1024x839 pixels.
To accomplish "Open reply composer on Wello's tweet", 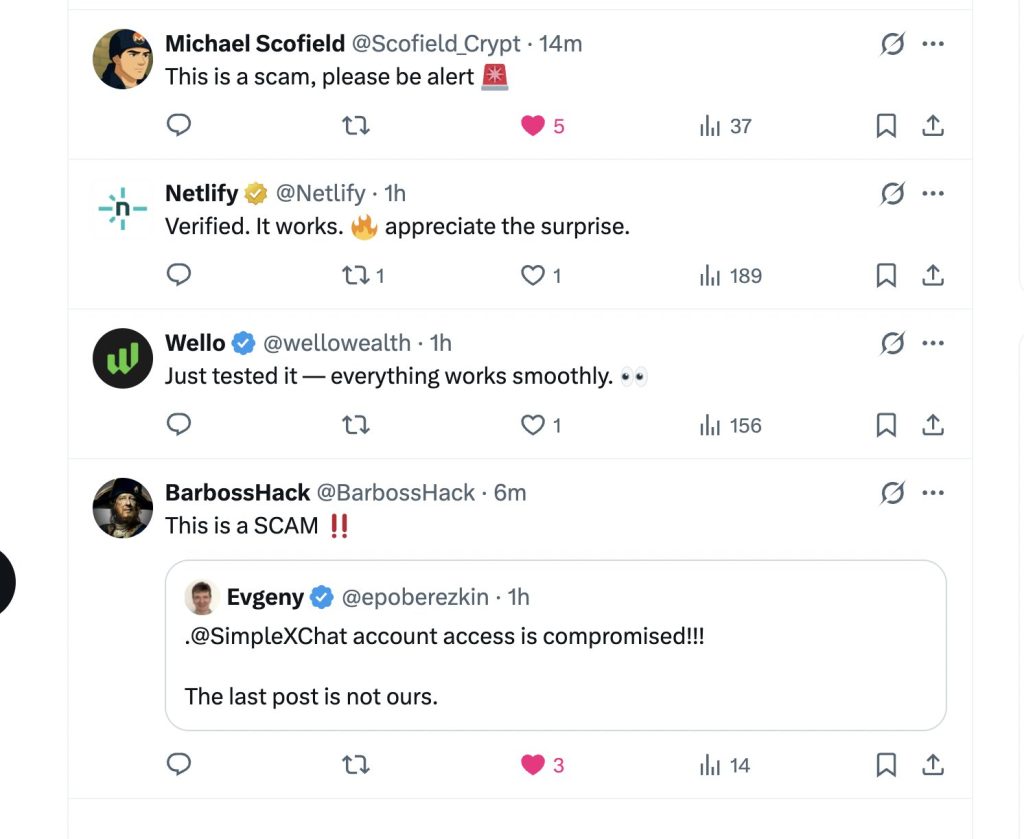I will (178, 425).
